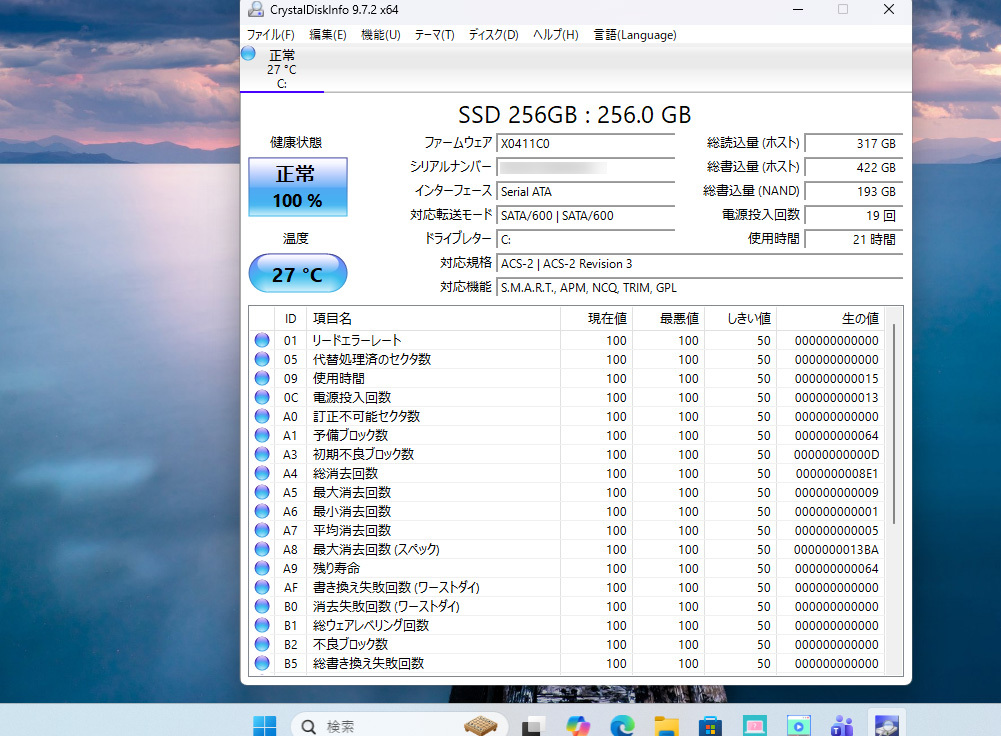Click the 正常 100% health status button
Screen dimensions: 1001x736
pos(297,187)
